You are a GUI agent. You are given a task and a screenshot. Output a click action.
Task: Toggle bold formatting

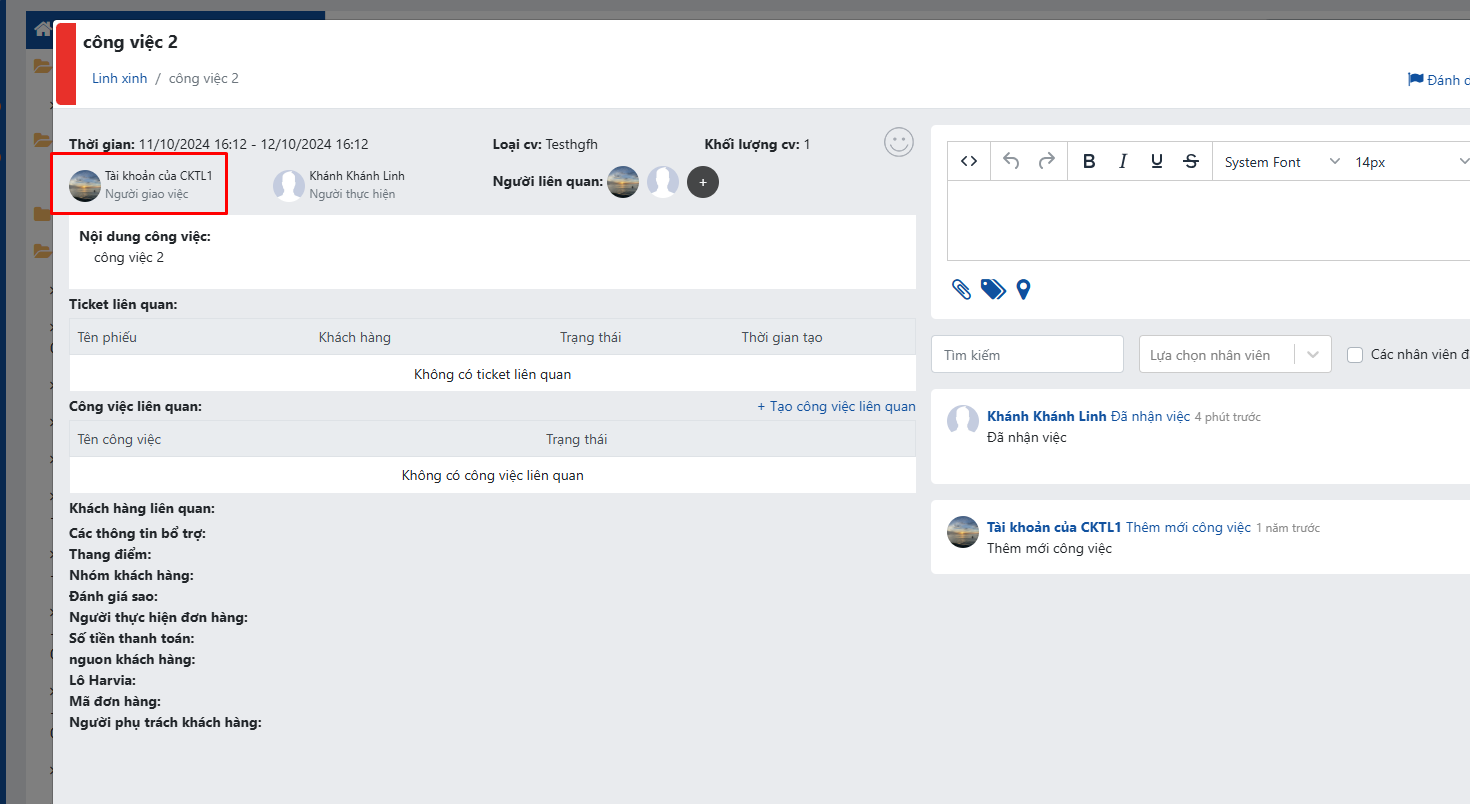coord(1089,162)
